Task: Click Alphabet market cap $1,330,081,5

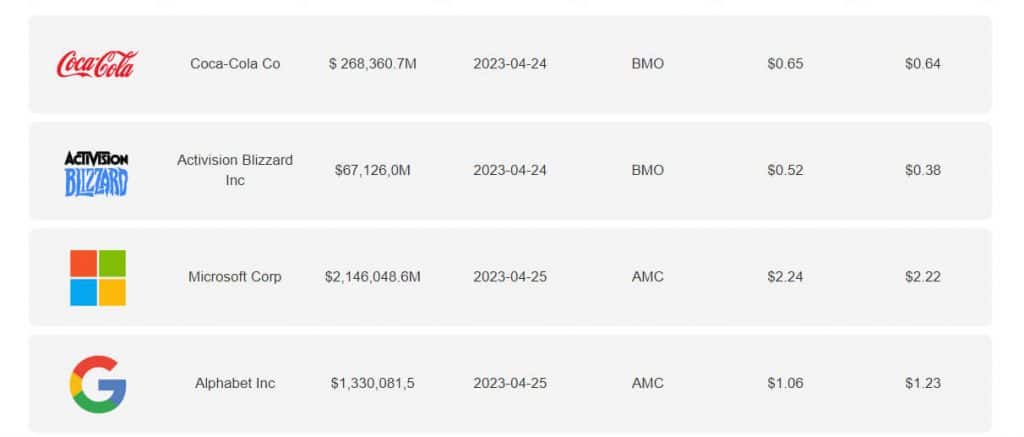Action: pos(373,383)
